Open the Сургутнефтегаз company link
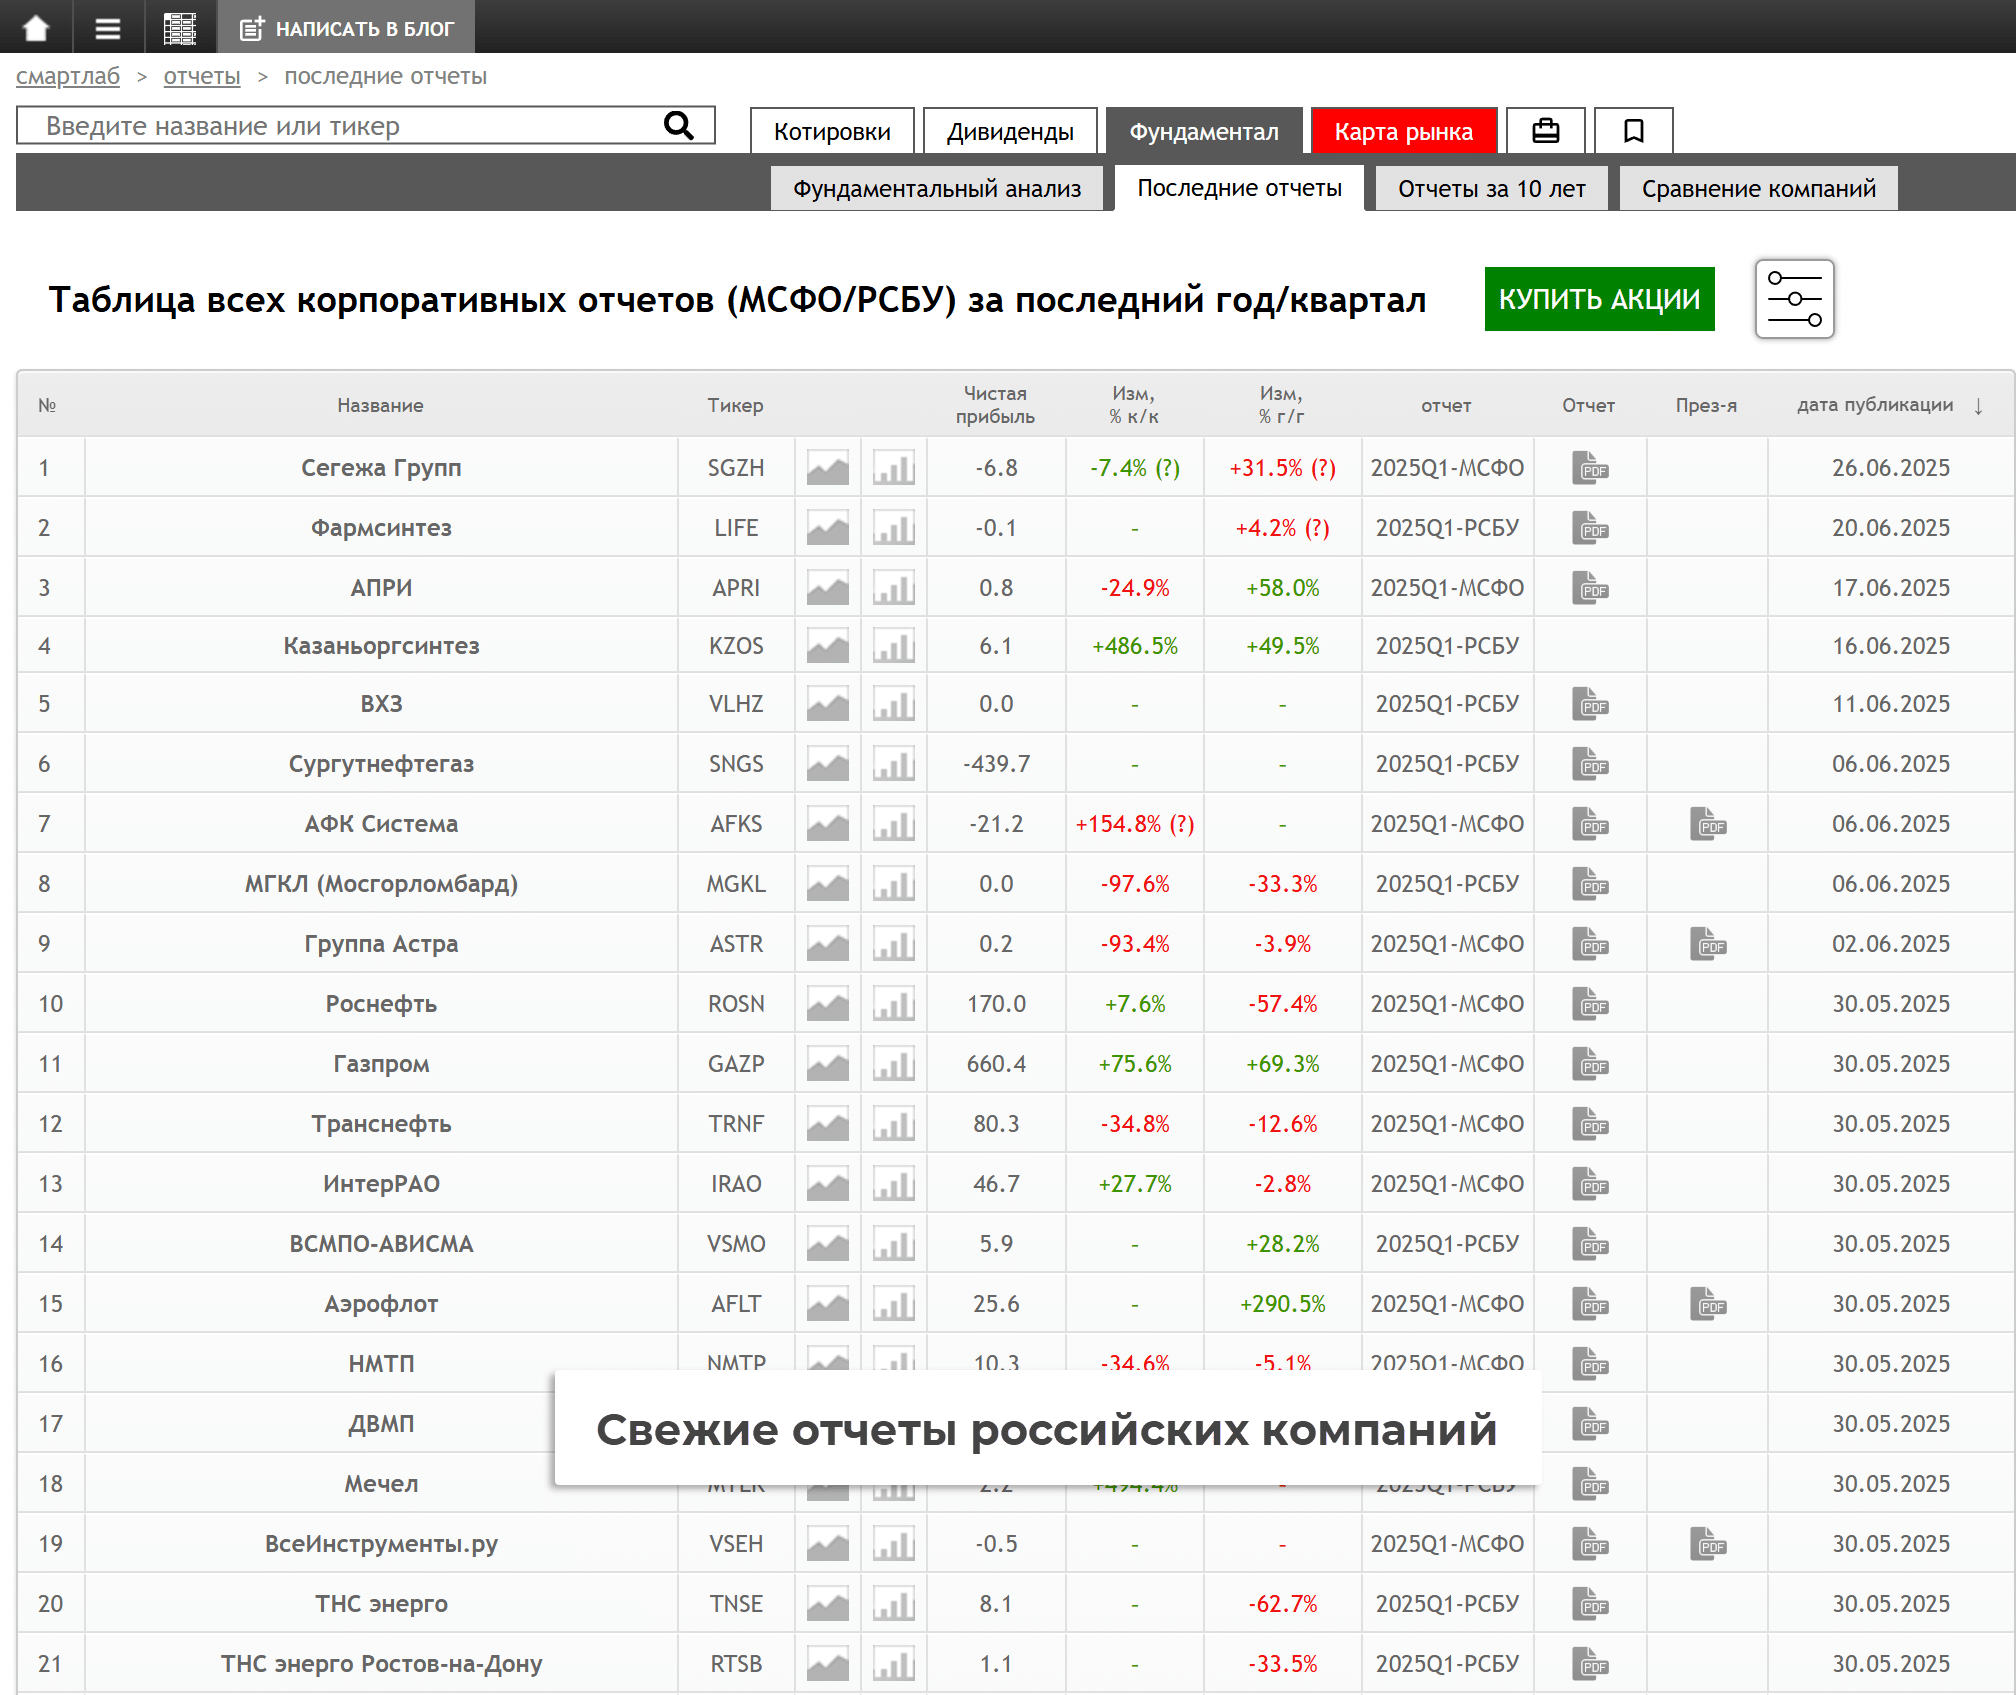This screenshot has width=2016, height=1695. (x=381, y=764)
